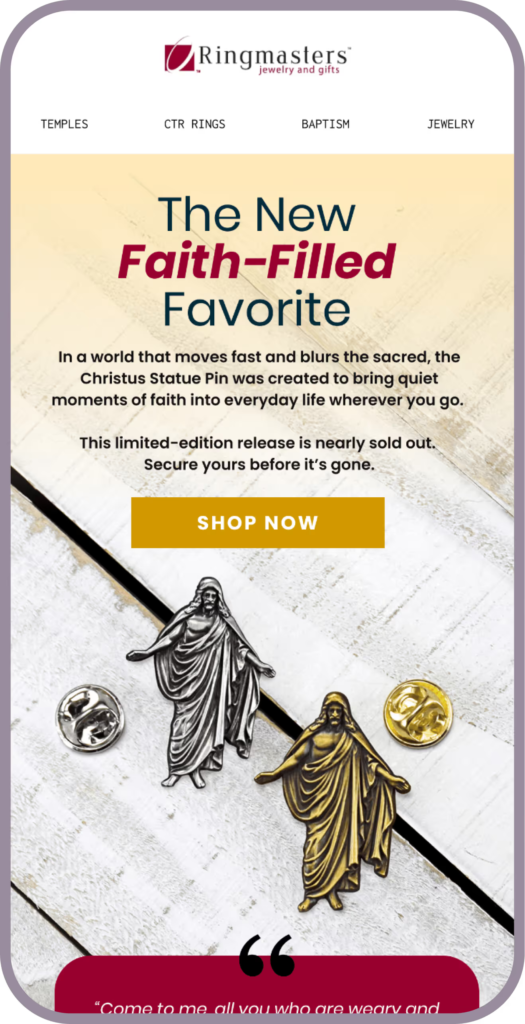This screenshot has height=1024, width=525.
Task: Click the red 'Faith-Filled' heading
Action: pyautogui.click(x=257, y=261)
